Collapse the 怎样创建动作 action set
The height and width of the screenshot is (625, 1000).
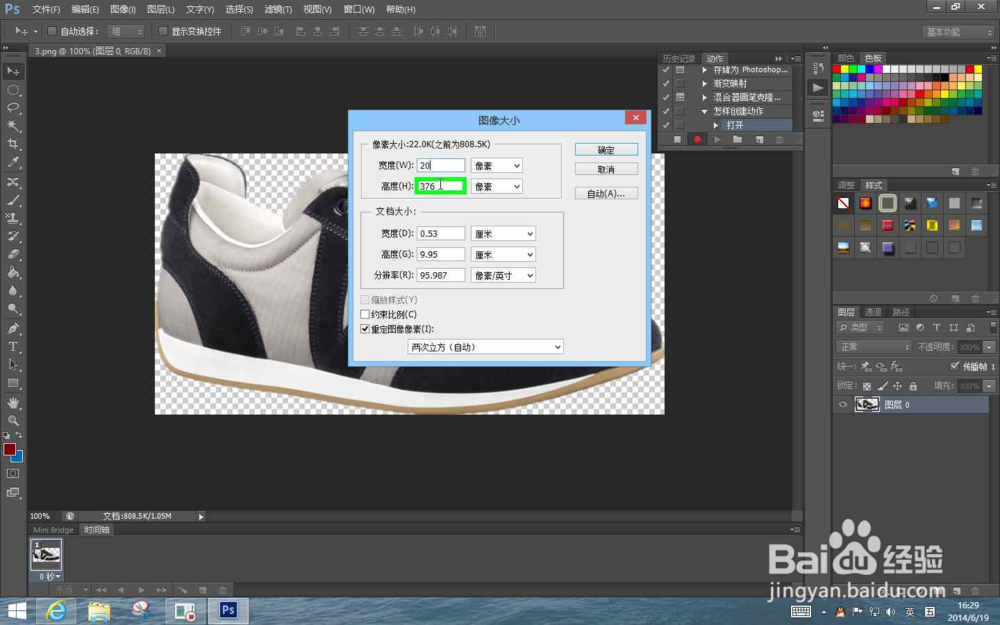pos(705,112)
